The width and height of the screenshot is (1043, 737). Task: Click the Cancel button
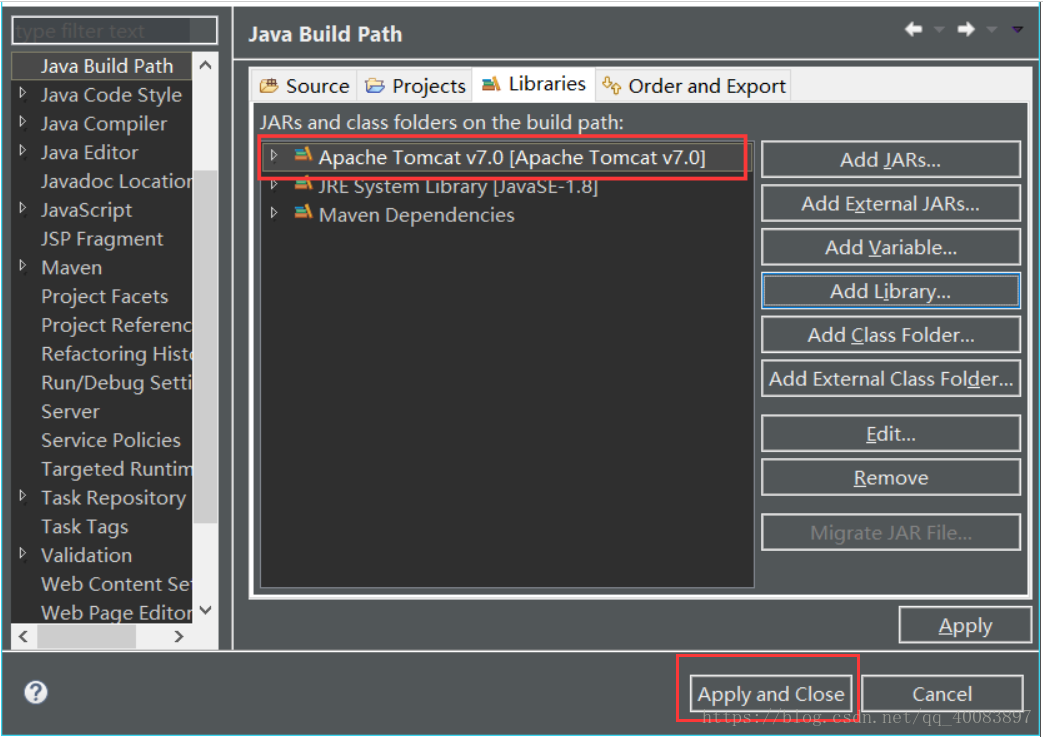tap(942, 694)
